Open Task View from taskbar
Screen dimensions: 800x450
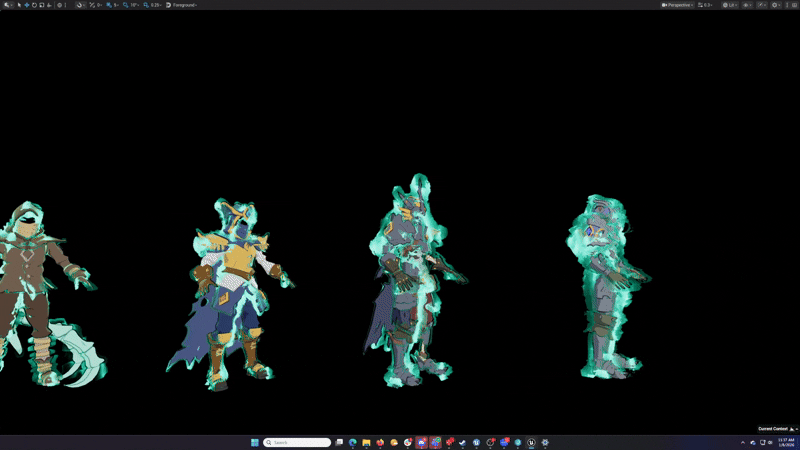click(339, 442)
